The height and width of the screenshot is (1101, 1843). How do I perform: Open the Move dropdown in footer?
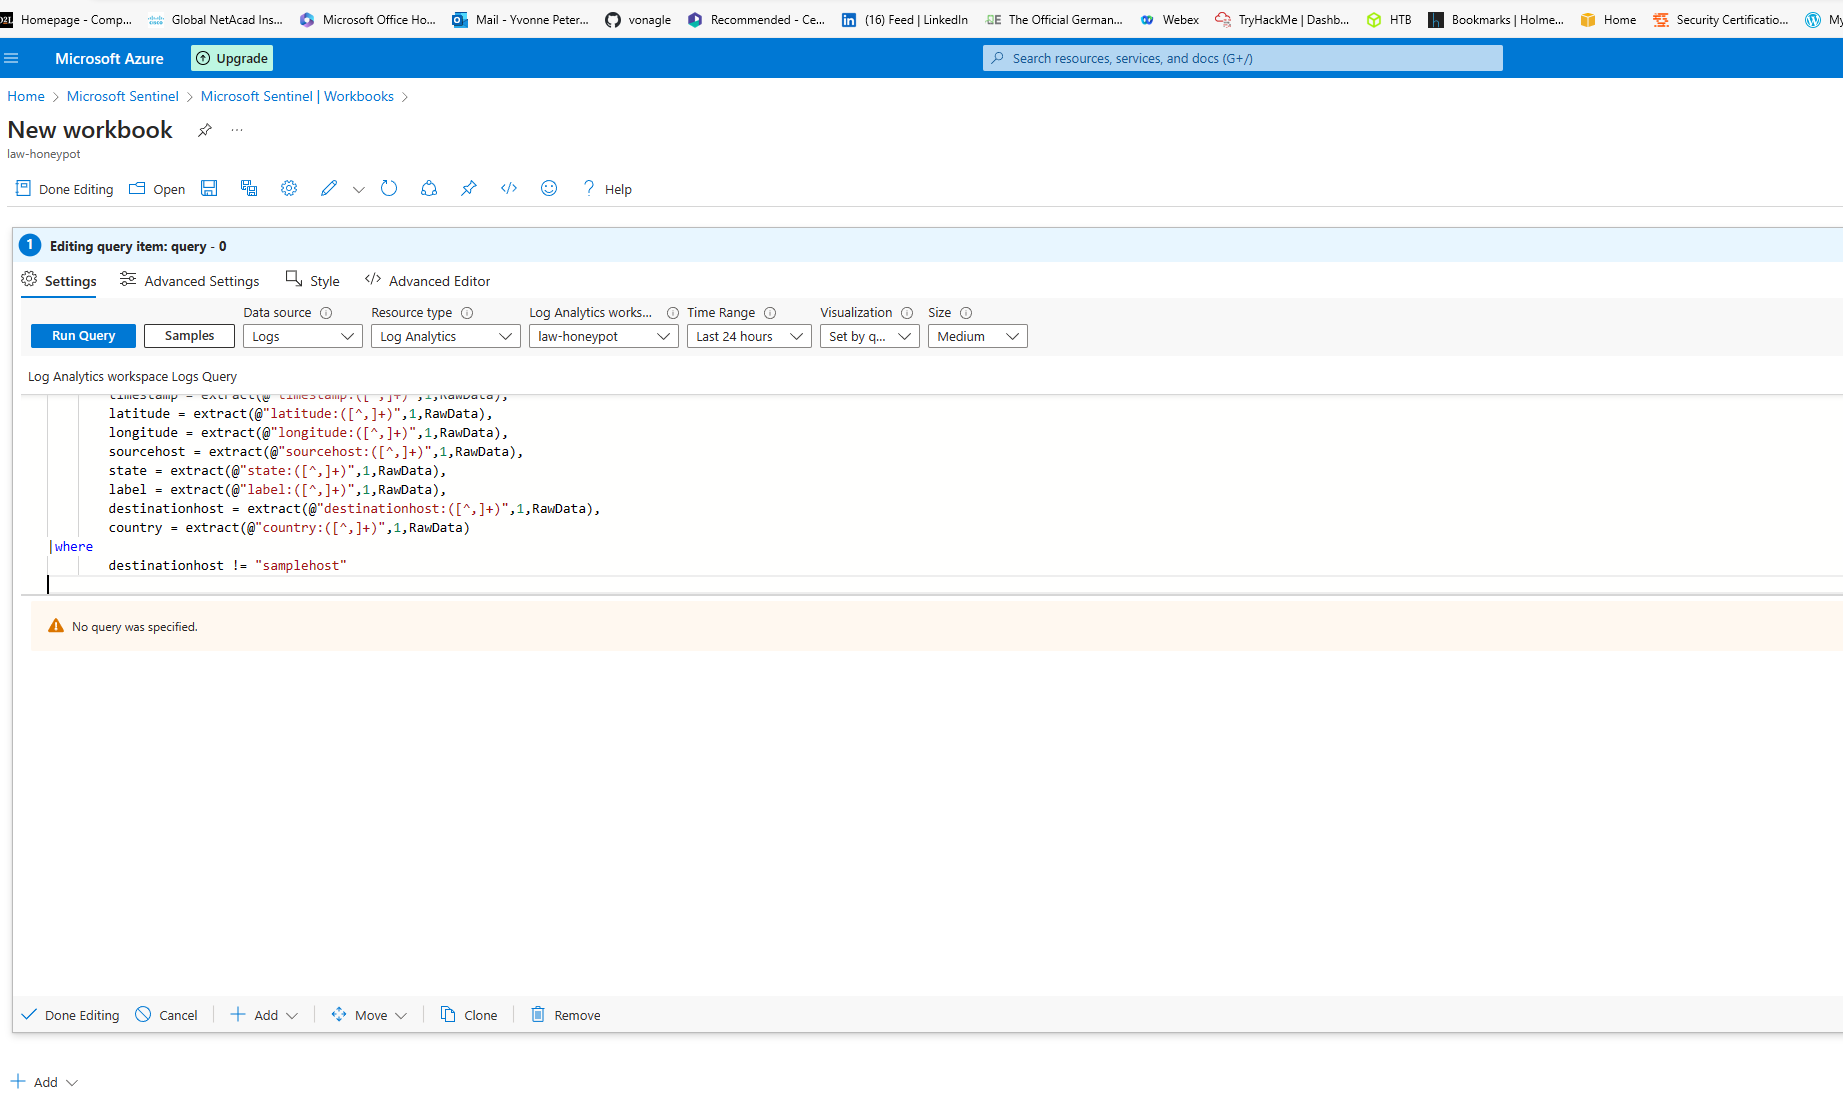369,1015
